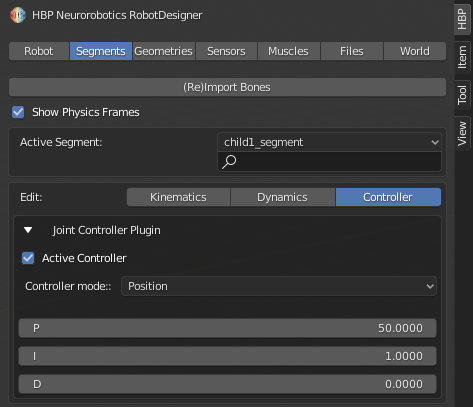Switch to the Robot tab
This screenshot has height=407, width=473.
[39, 51]
